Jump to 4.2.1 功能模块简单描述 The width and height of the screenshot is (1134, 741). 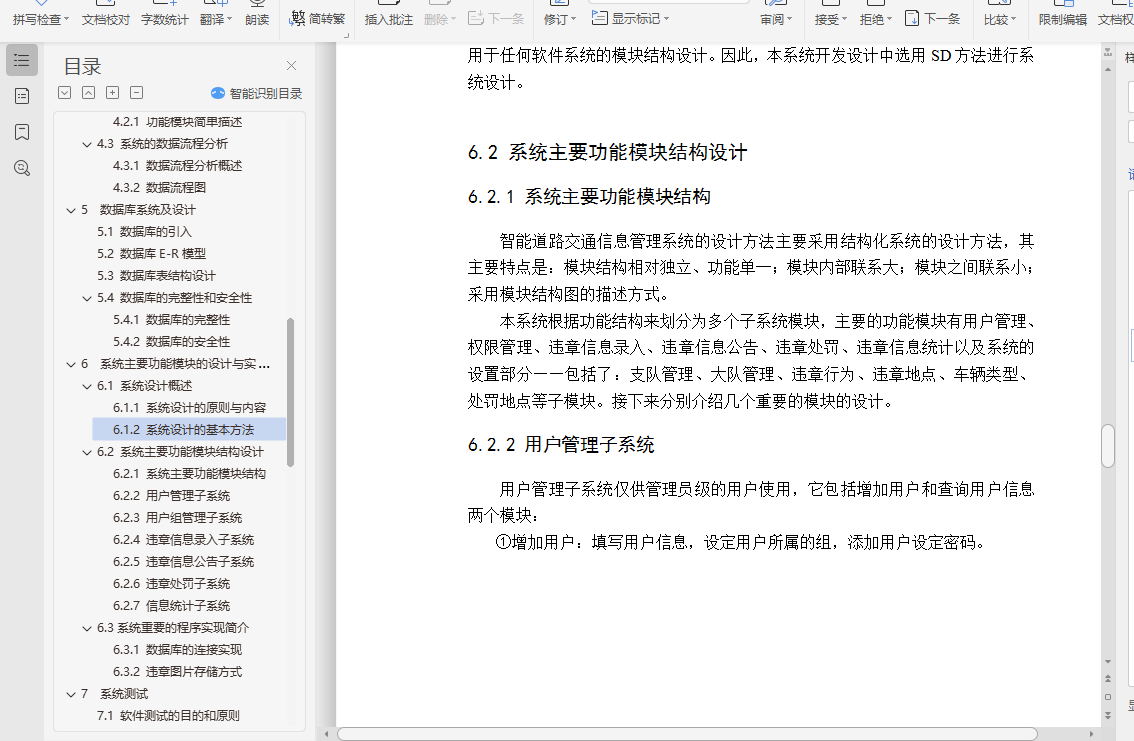coord(177,122)
